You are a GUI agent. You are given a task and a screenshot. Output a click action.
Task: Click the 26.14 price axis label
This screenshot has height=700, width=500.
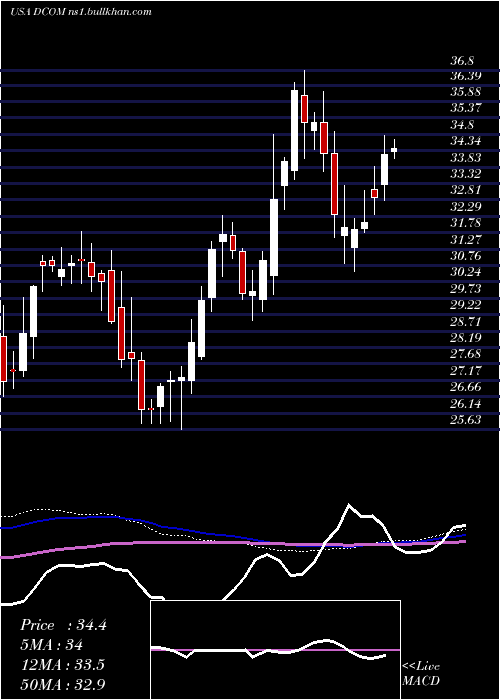tap(466, 404)
